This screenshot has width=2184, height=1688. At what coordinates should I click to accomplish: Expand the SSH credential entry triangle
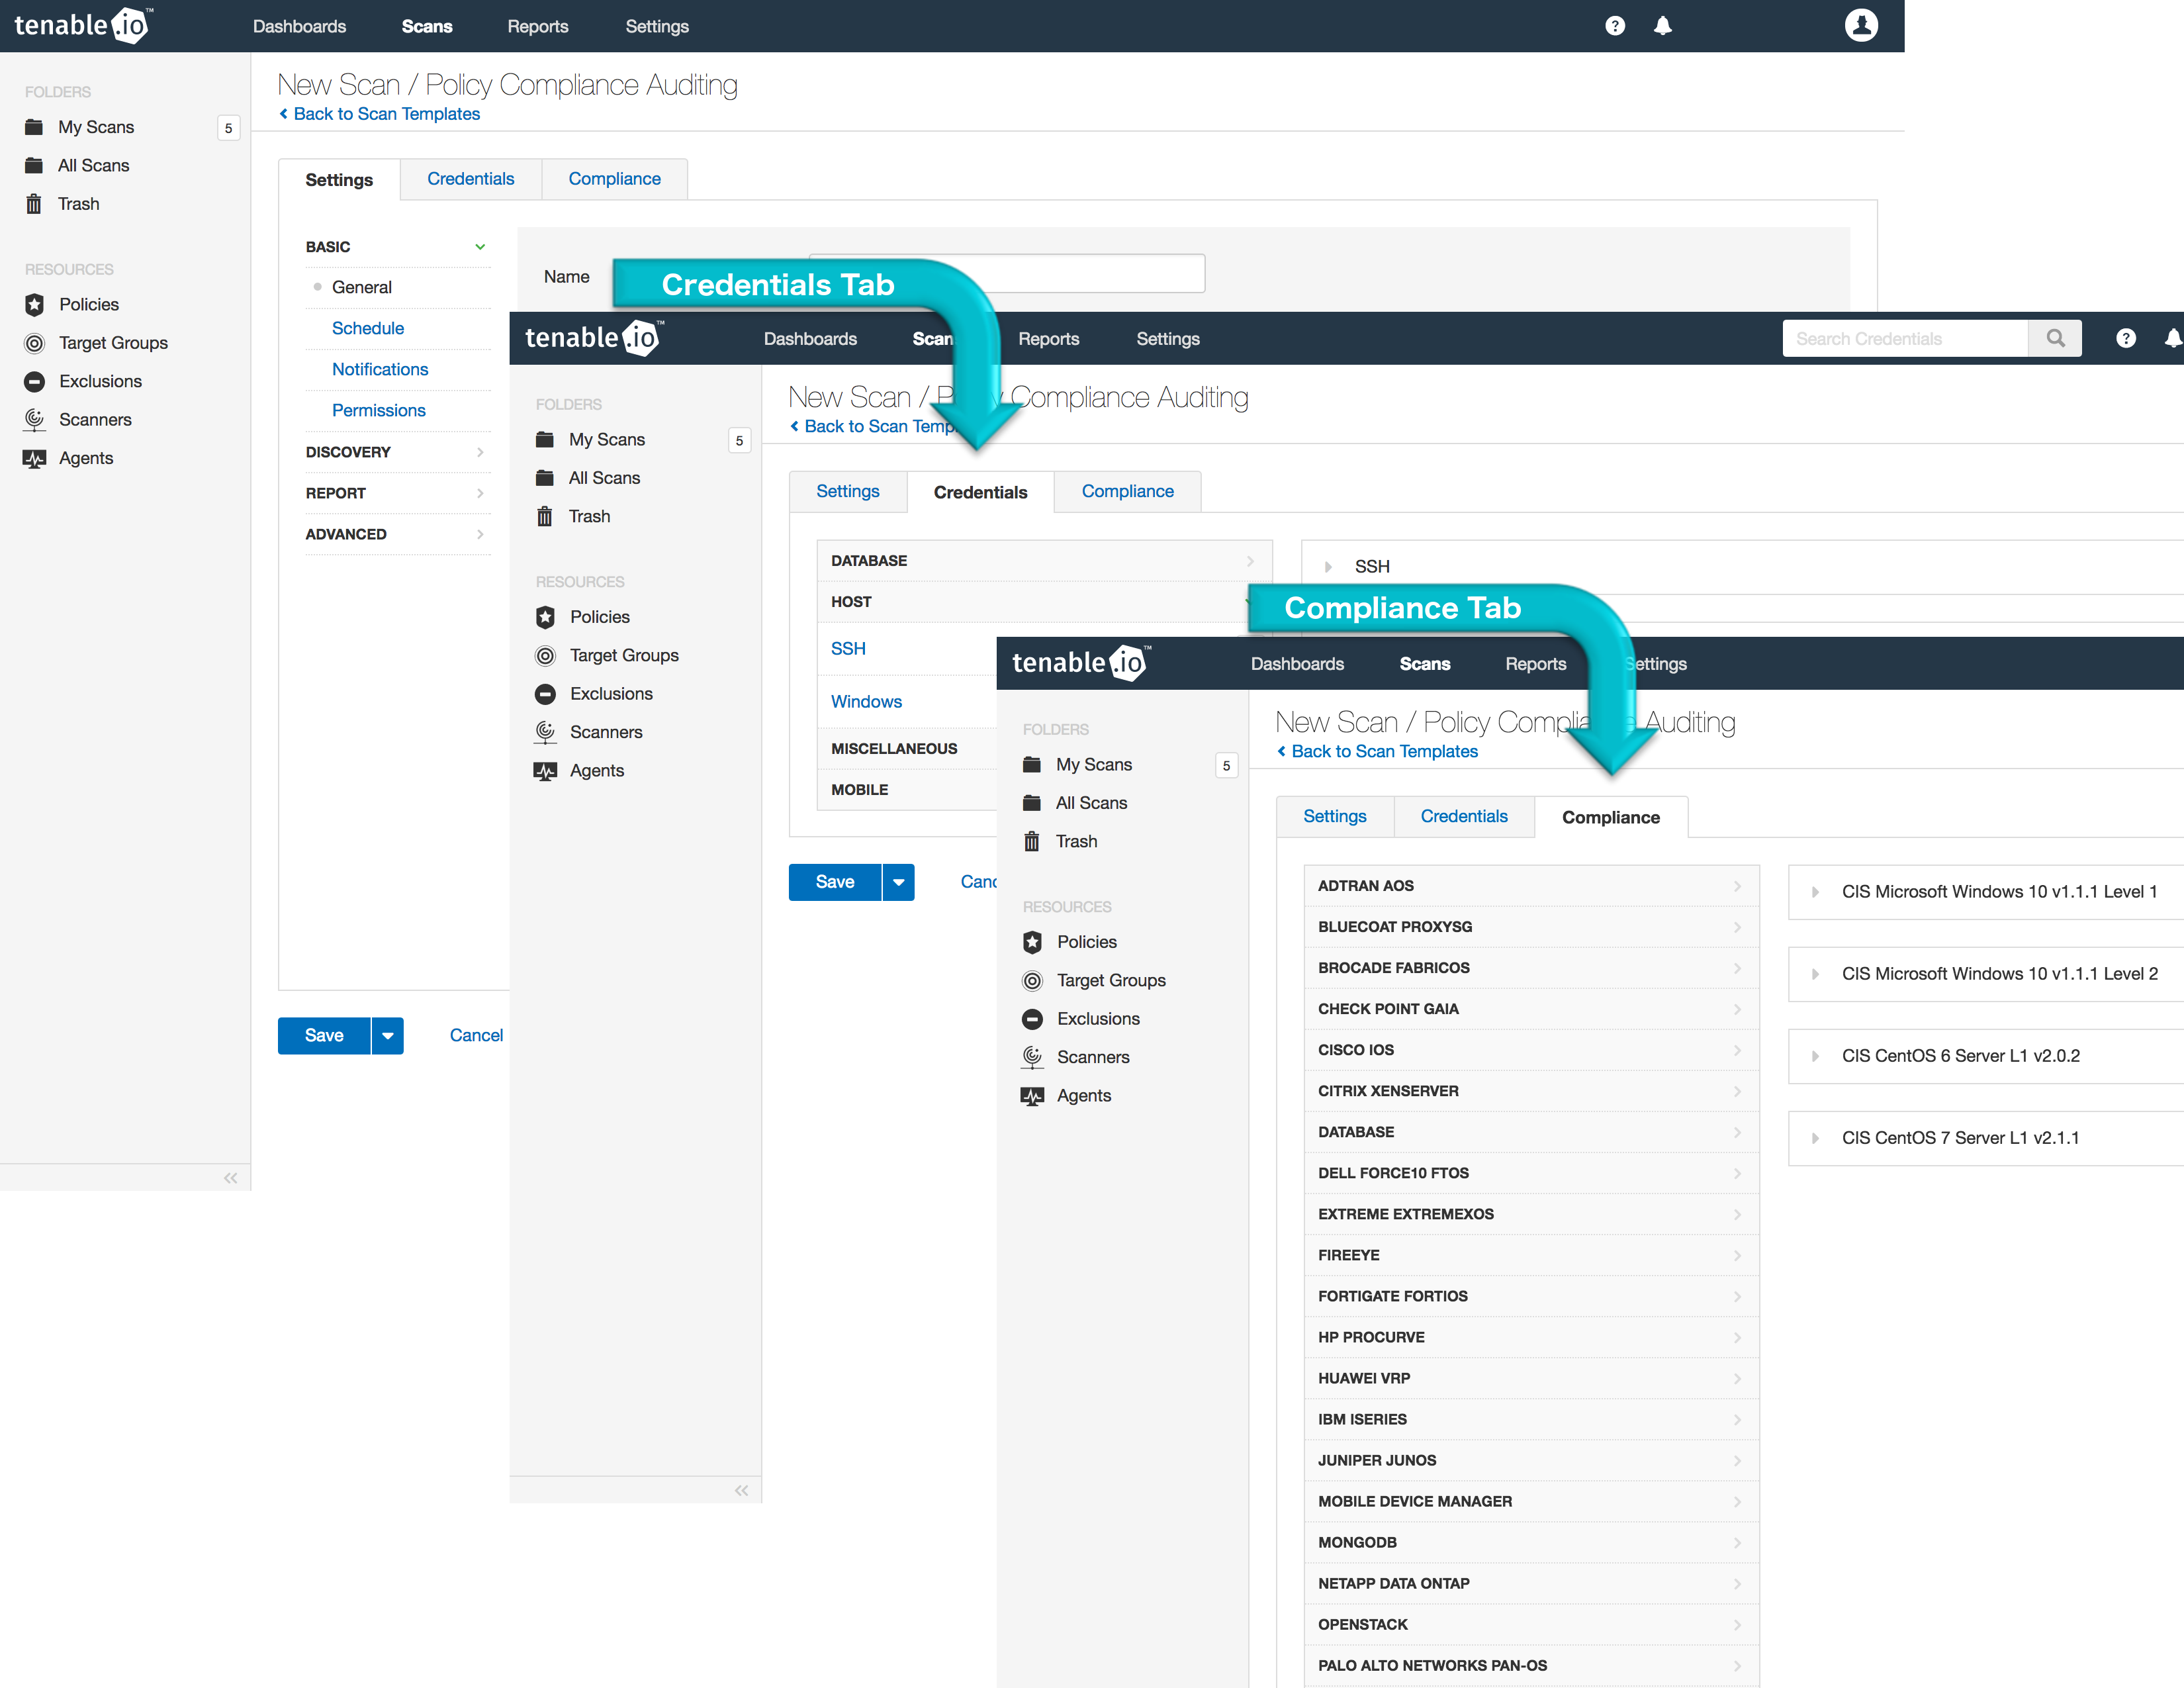tap(1328, 567)
